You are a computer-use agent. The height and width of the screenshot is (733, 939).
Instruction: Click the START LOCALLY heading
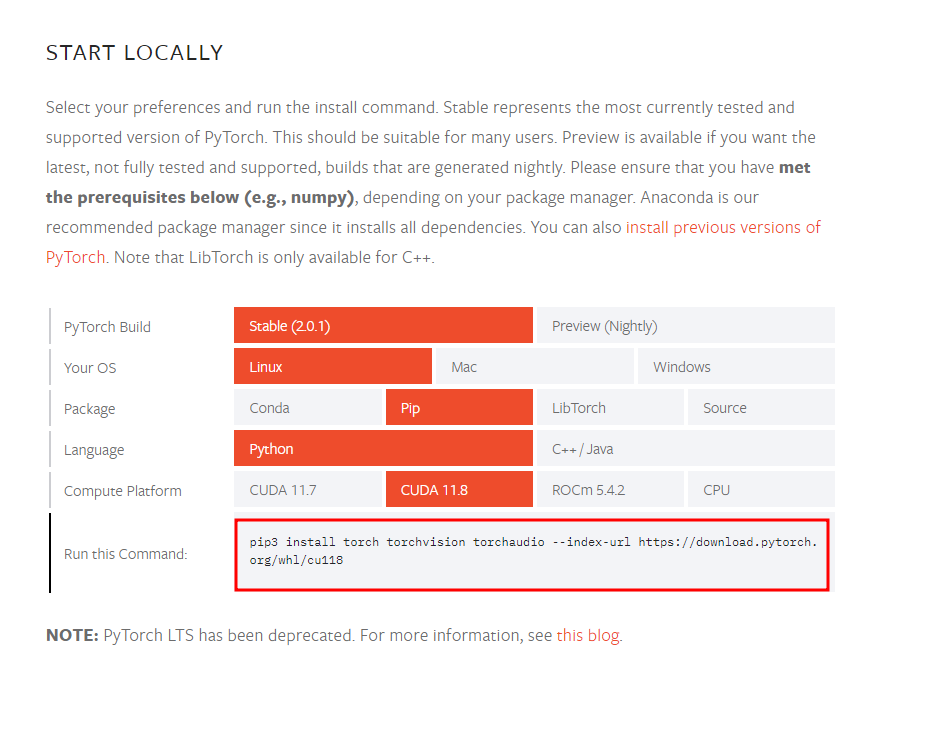134,53
